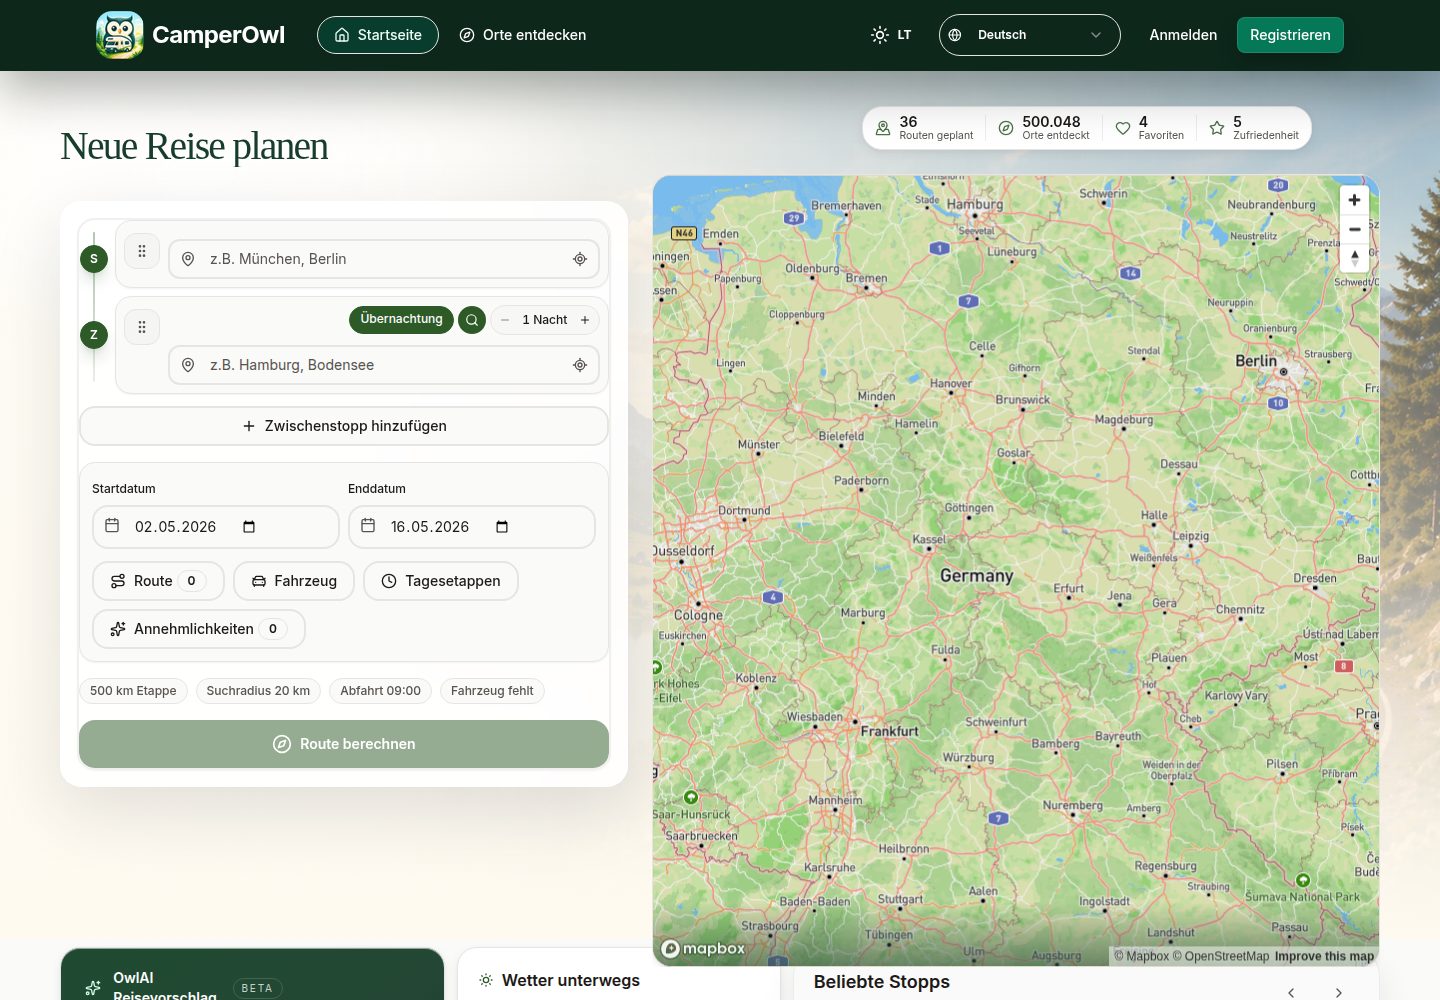Open the Deutsch language dropdown

[x=1029, y=35]
